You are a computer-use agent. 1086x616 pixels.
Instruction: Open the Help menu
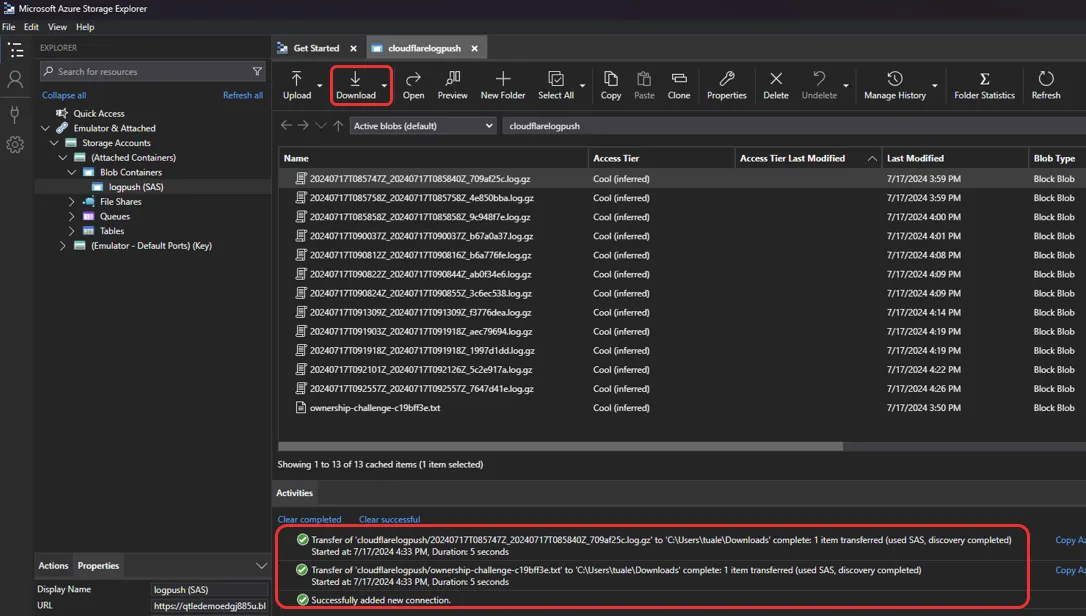tap(85, 27)
